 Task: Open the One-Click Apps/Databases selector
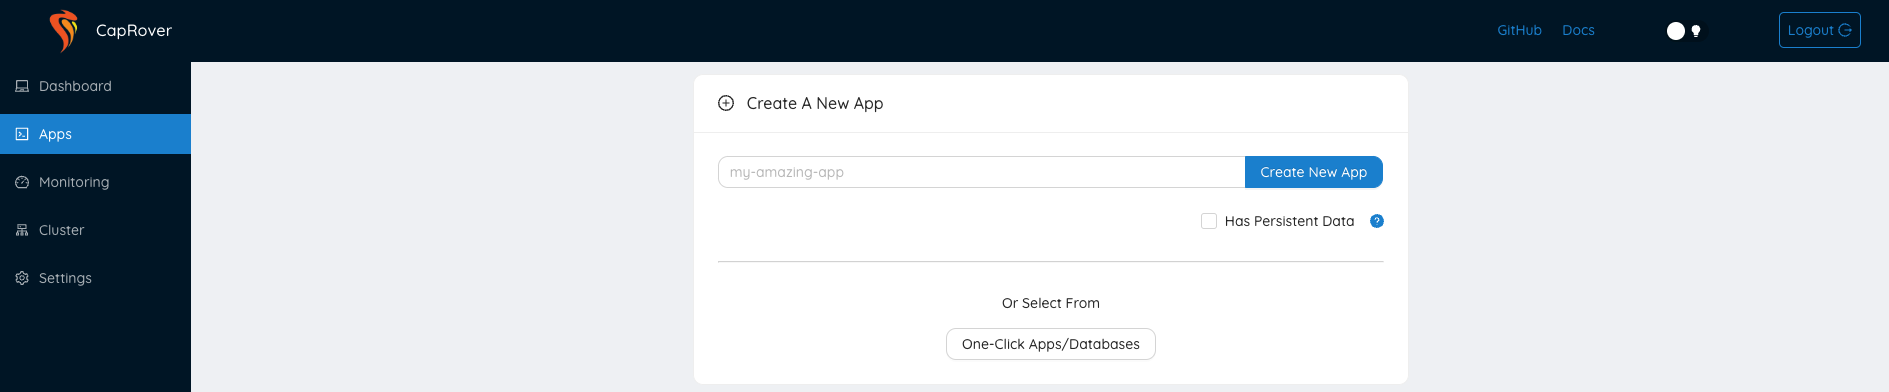[x=1051, y=344]
